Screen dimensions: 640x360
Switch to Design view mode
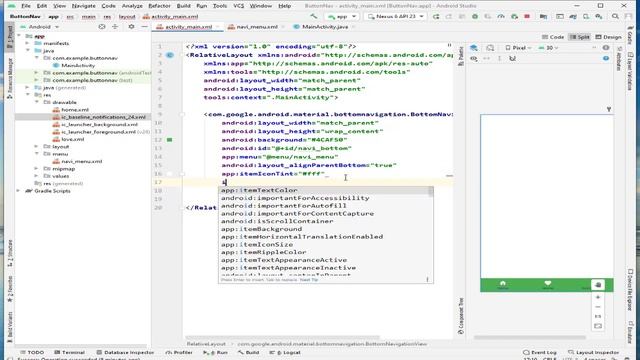pyautogui.click(x=608, y=37)
